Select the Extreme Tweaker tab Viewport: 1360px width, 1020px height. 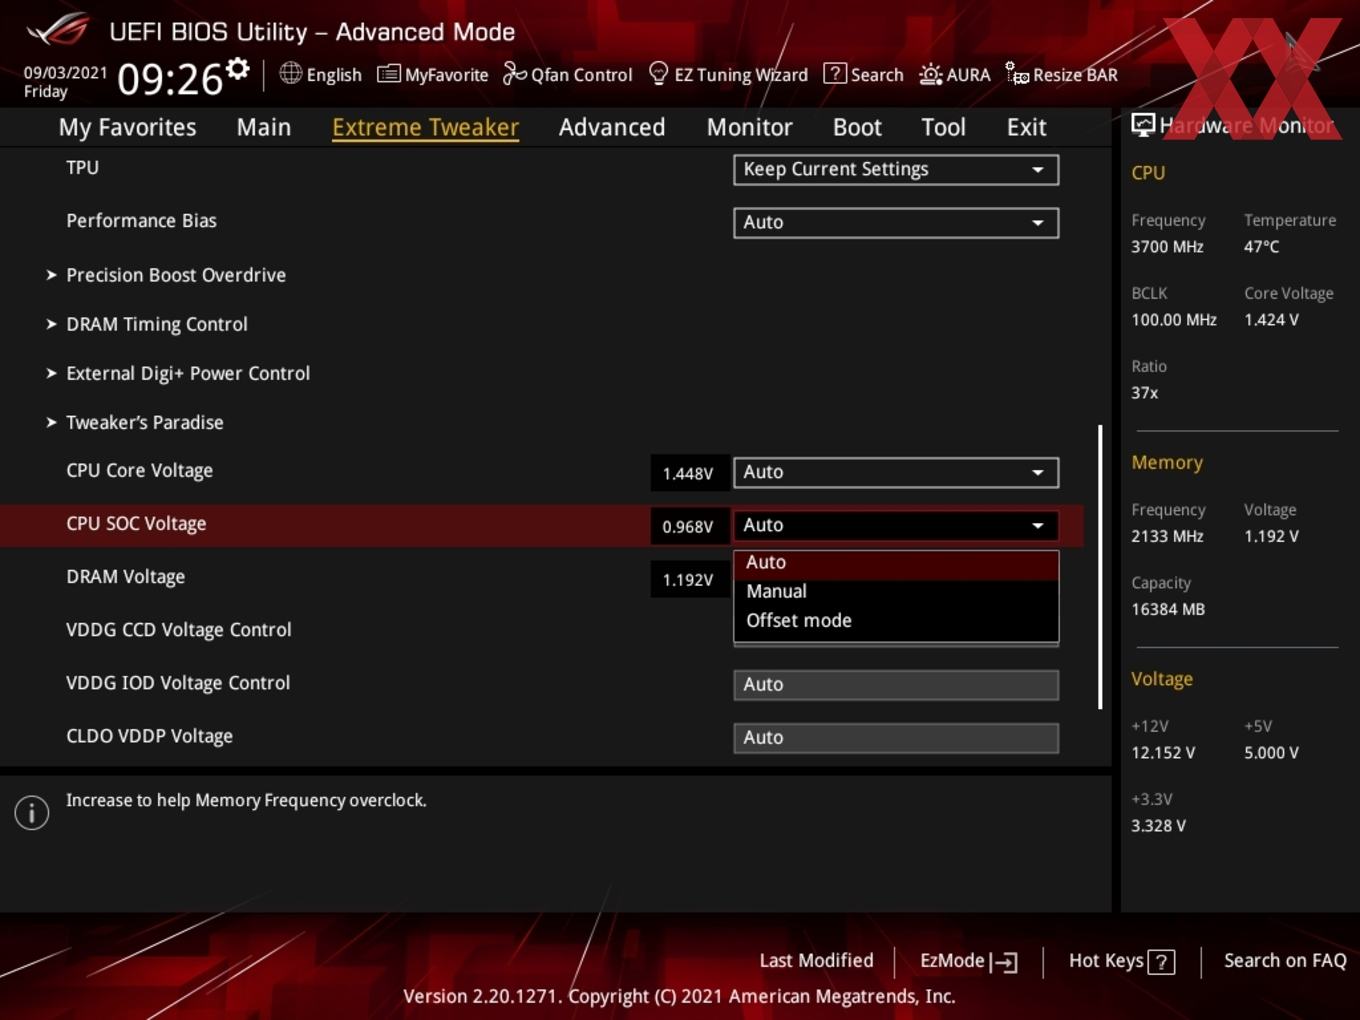(425, 127)
